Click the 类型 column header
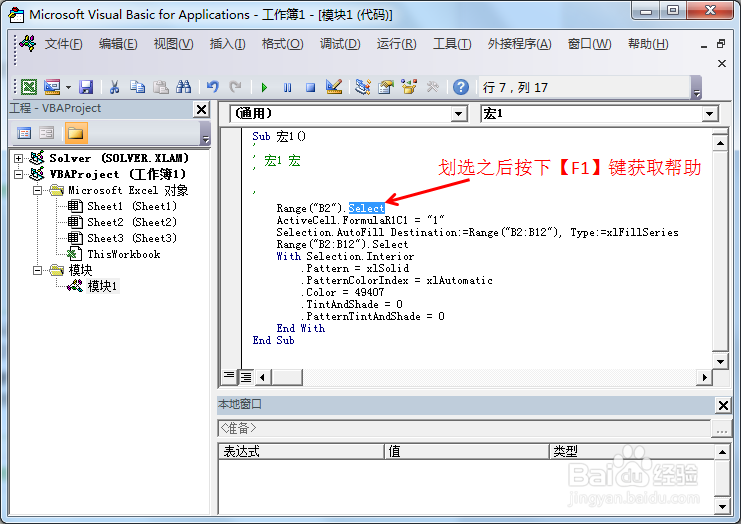Viewport: 741px width, 524px height. pyautogui.click(x=632, y=451)
